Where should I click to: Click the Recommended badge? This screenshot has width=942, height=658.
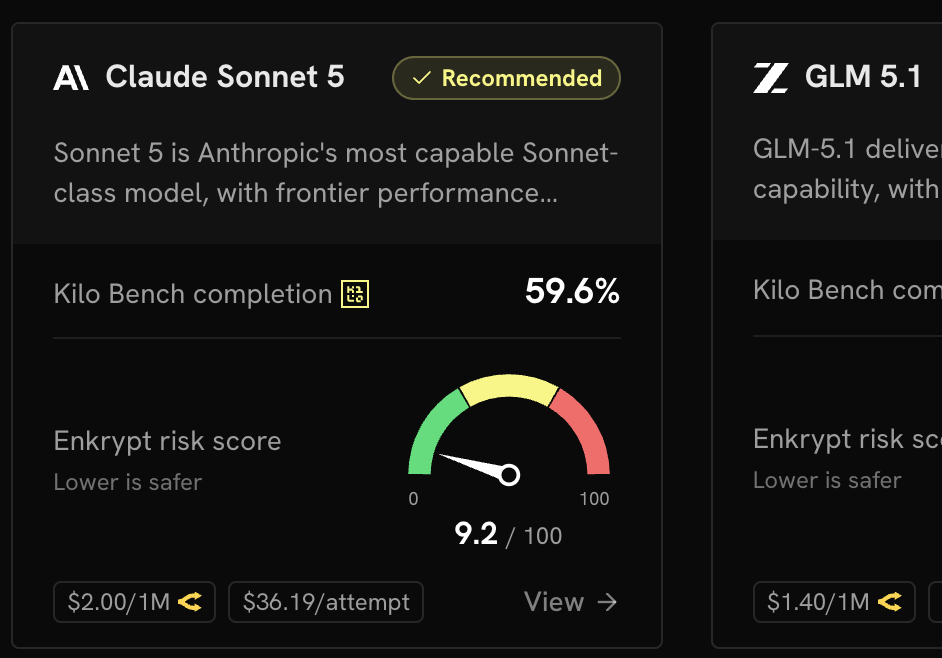506,78
